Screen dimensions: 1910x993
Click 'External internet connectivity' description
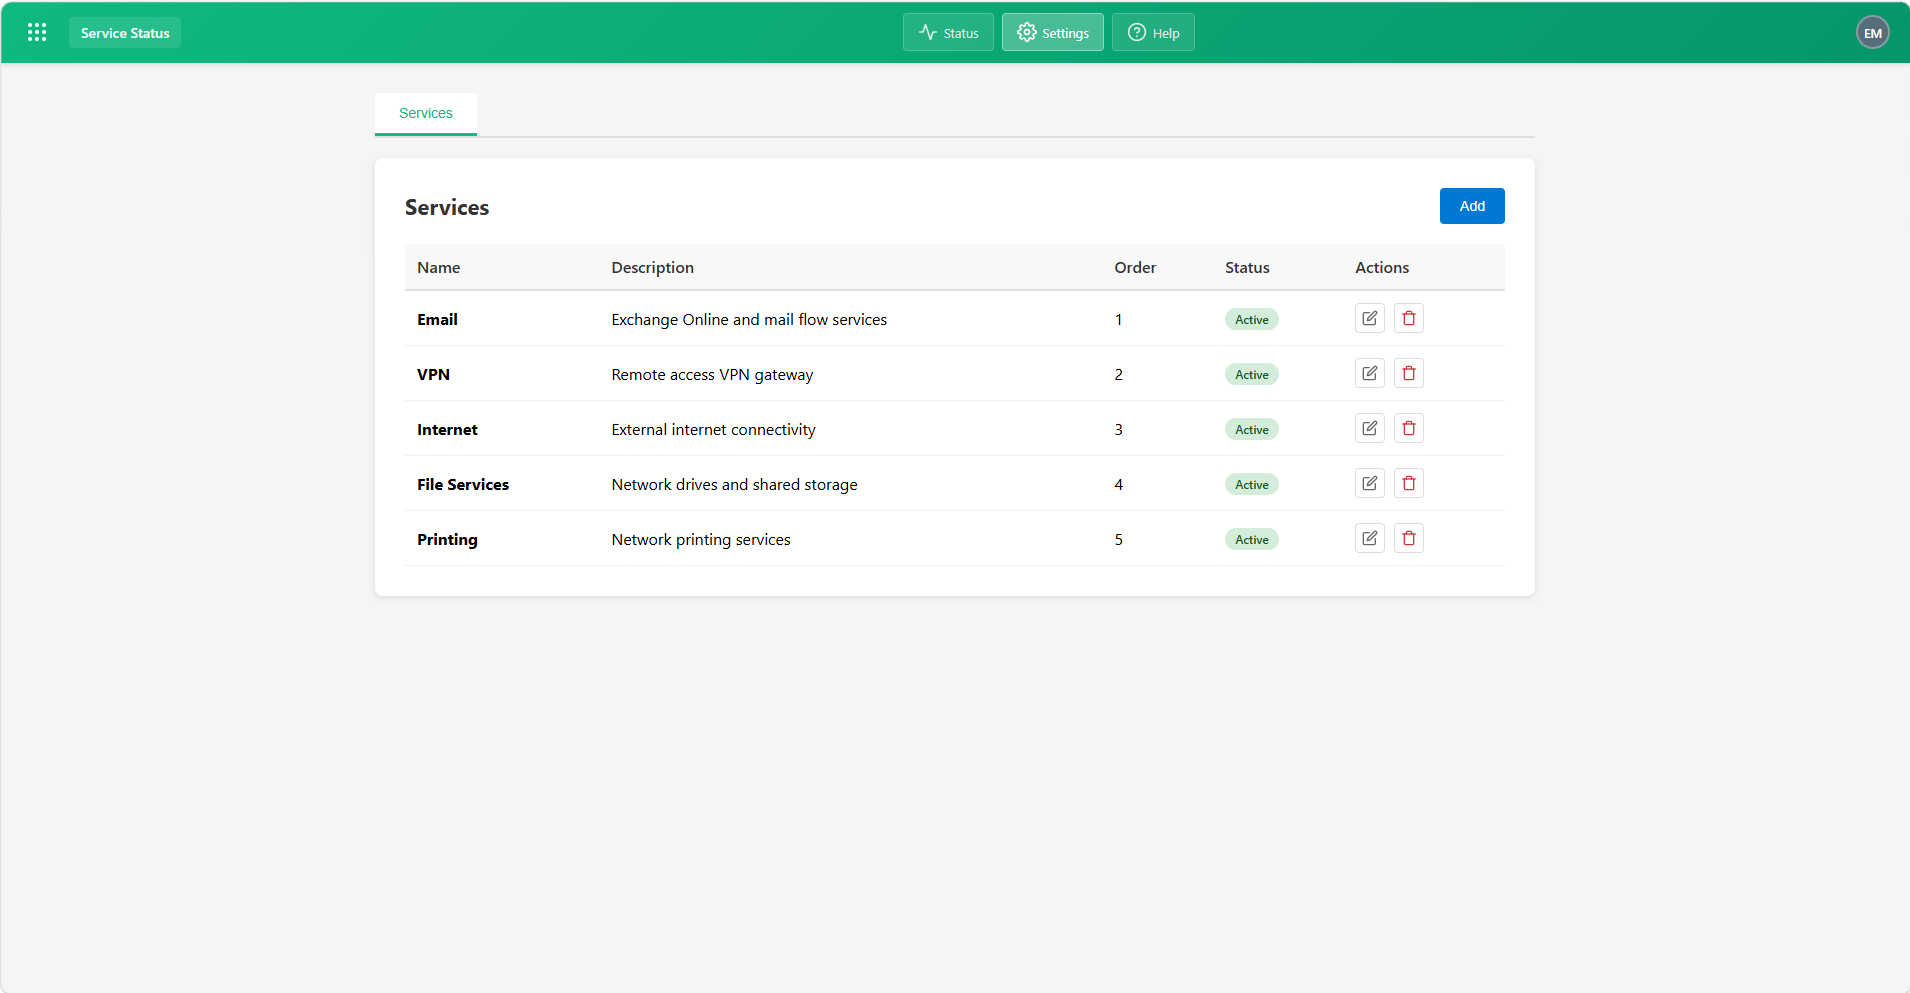[713, 429]
